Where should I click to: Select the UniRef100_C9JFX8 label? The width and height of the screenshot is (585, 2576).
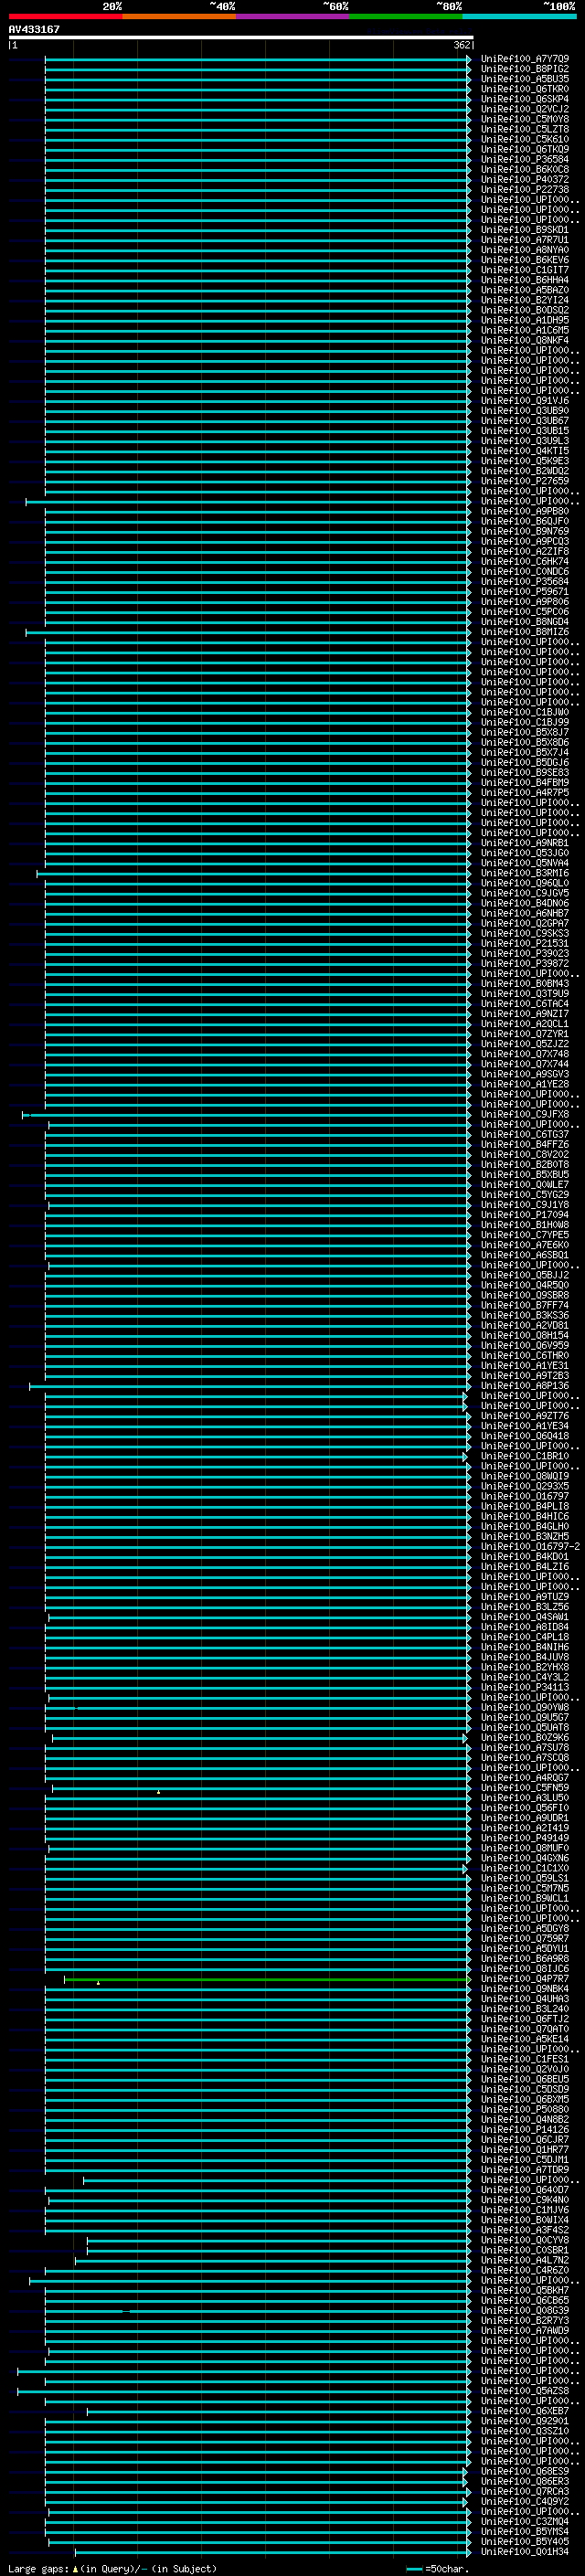524,1114
